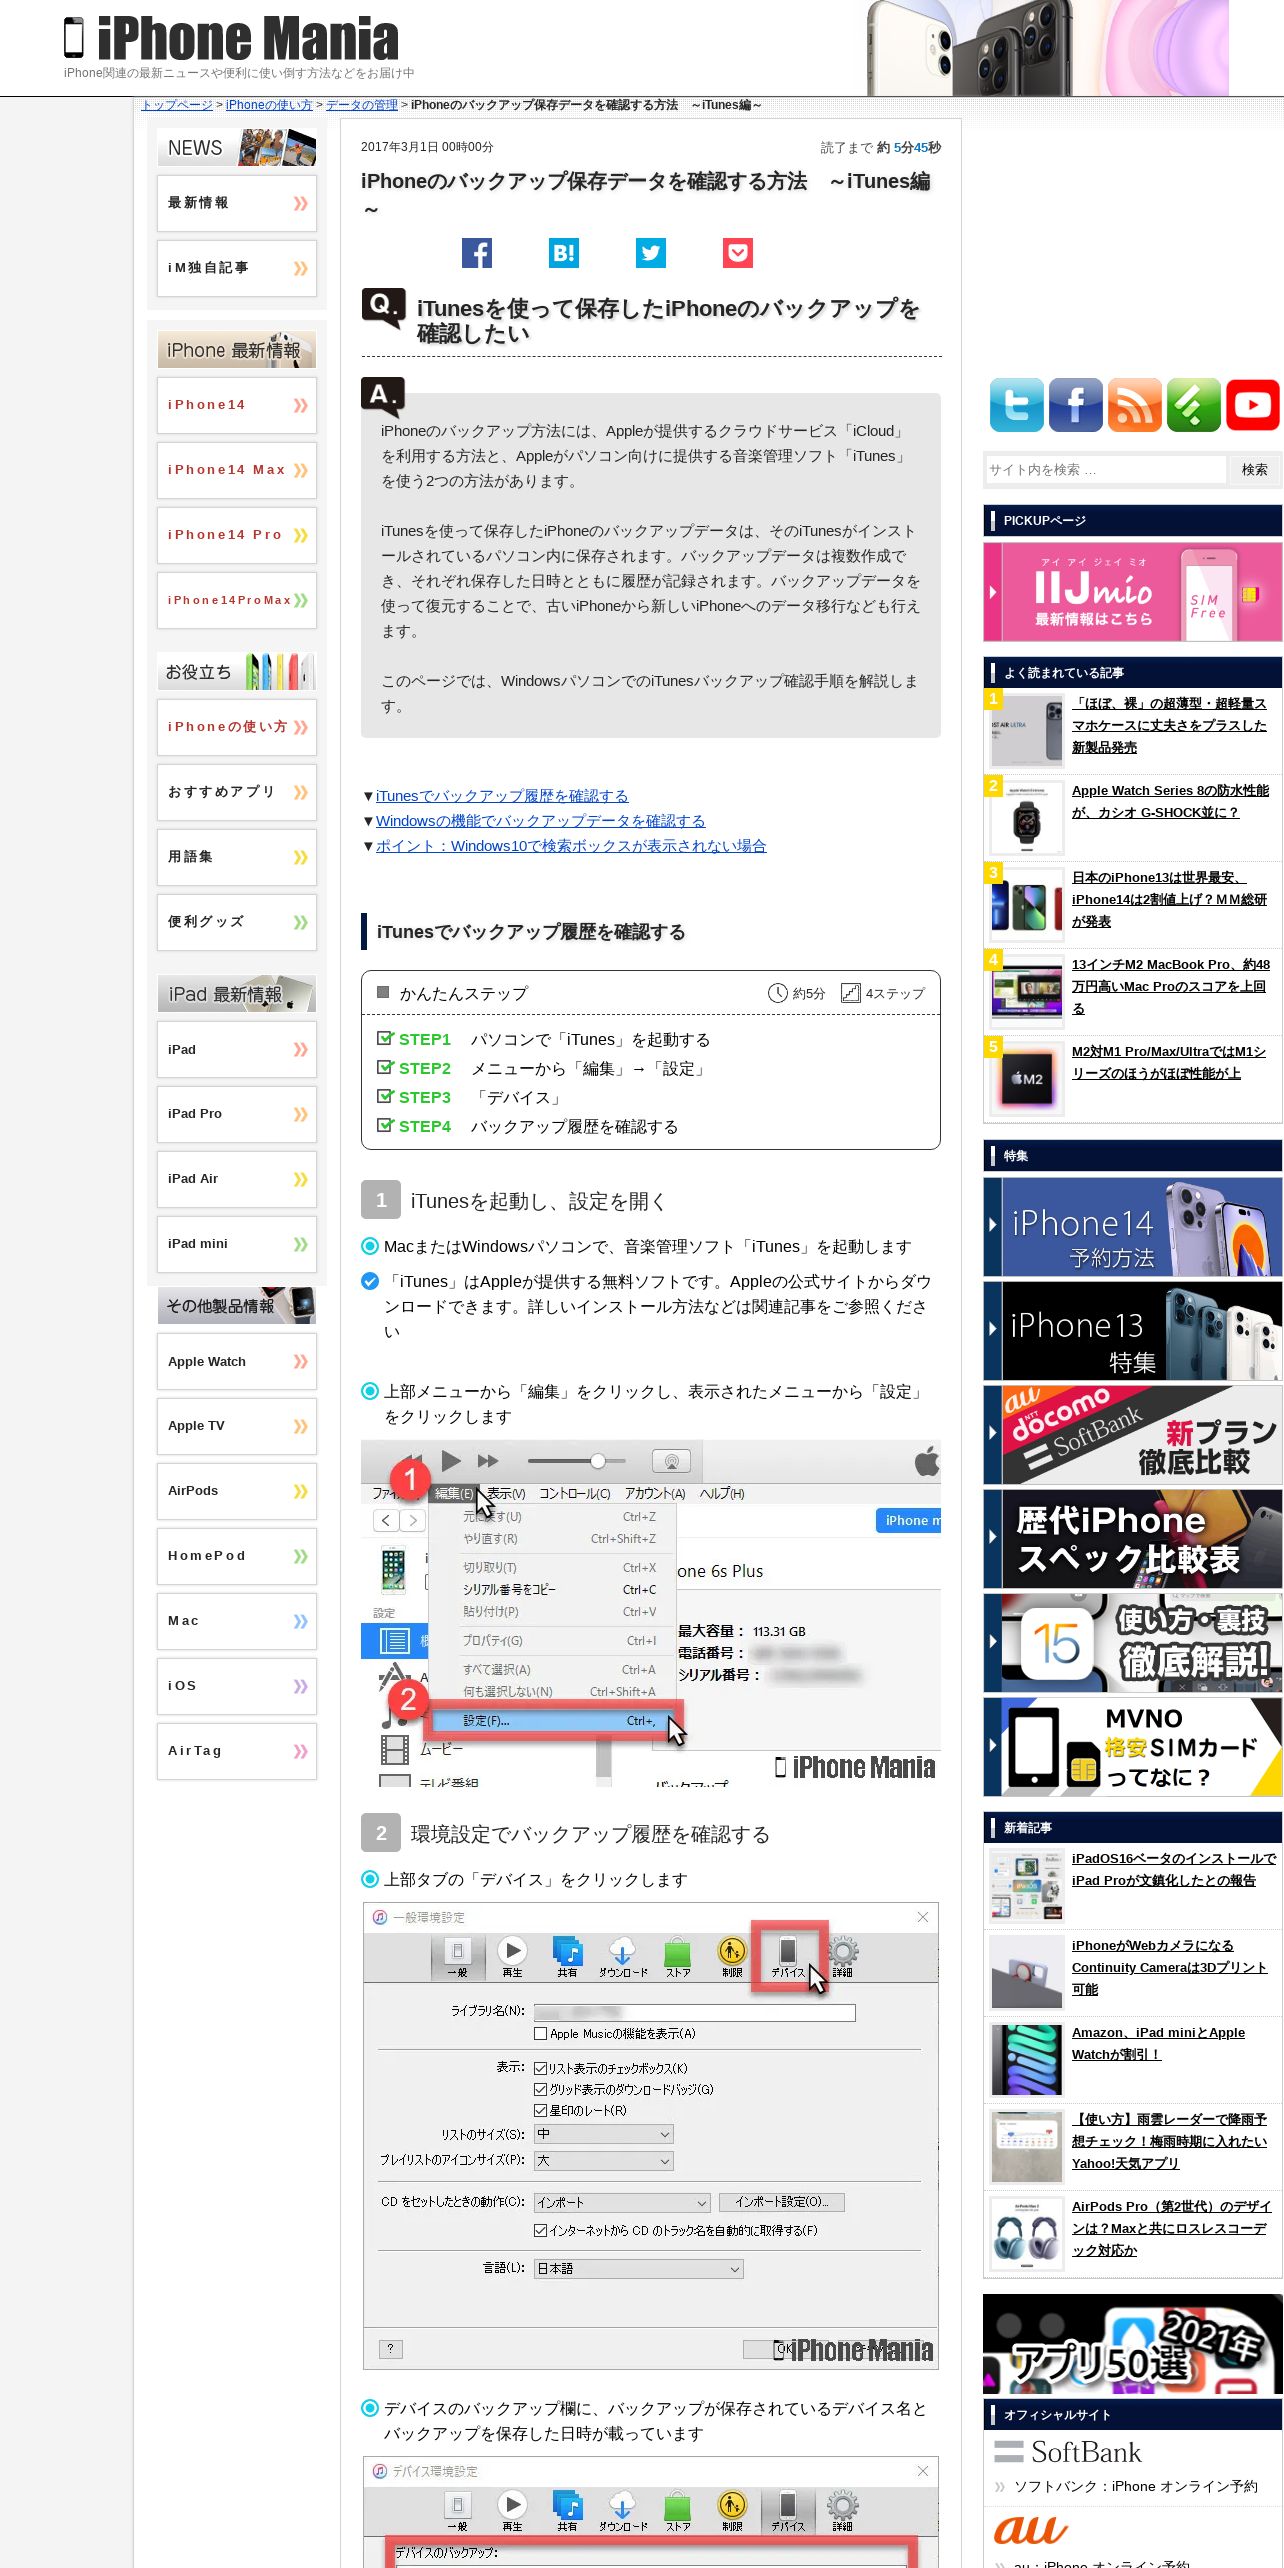The image size is (1284, 2568).
Task: Open Feedly green icon
Action: point(1193,405)
